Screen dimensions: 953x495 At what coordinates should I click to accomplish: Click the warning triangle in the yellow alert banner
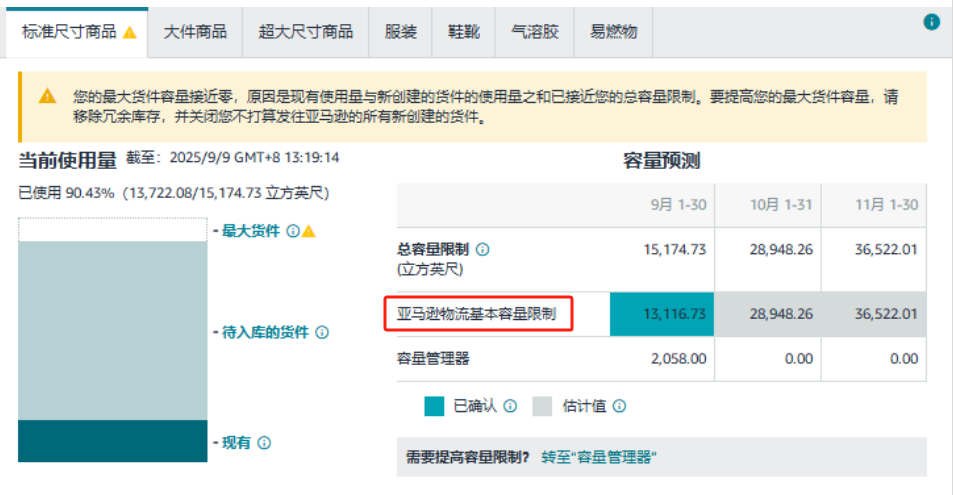tap(47, 97)
